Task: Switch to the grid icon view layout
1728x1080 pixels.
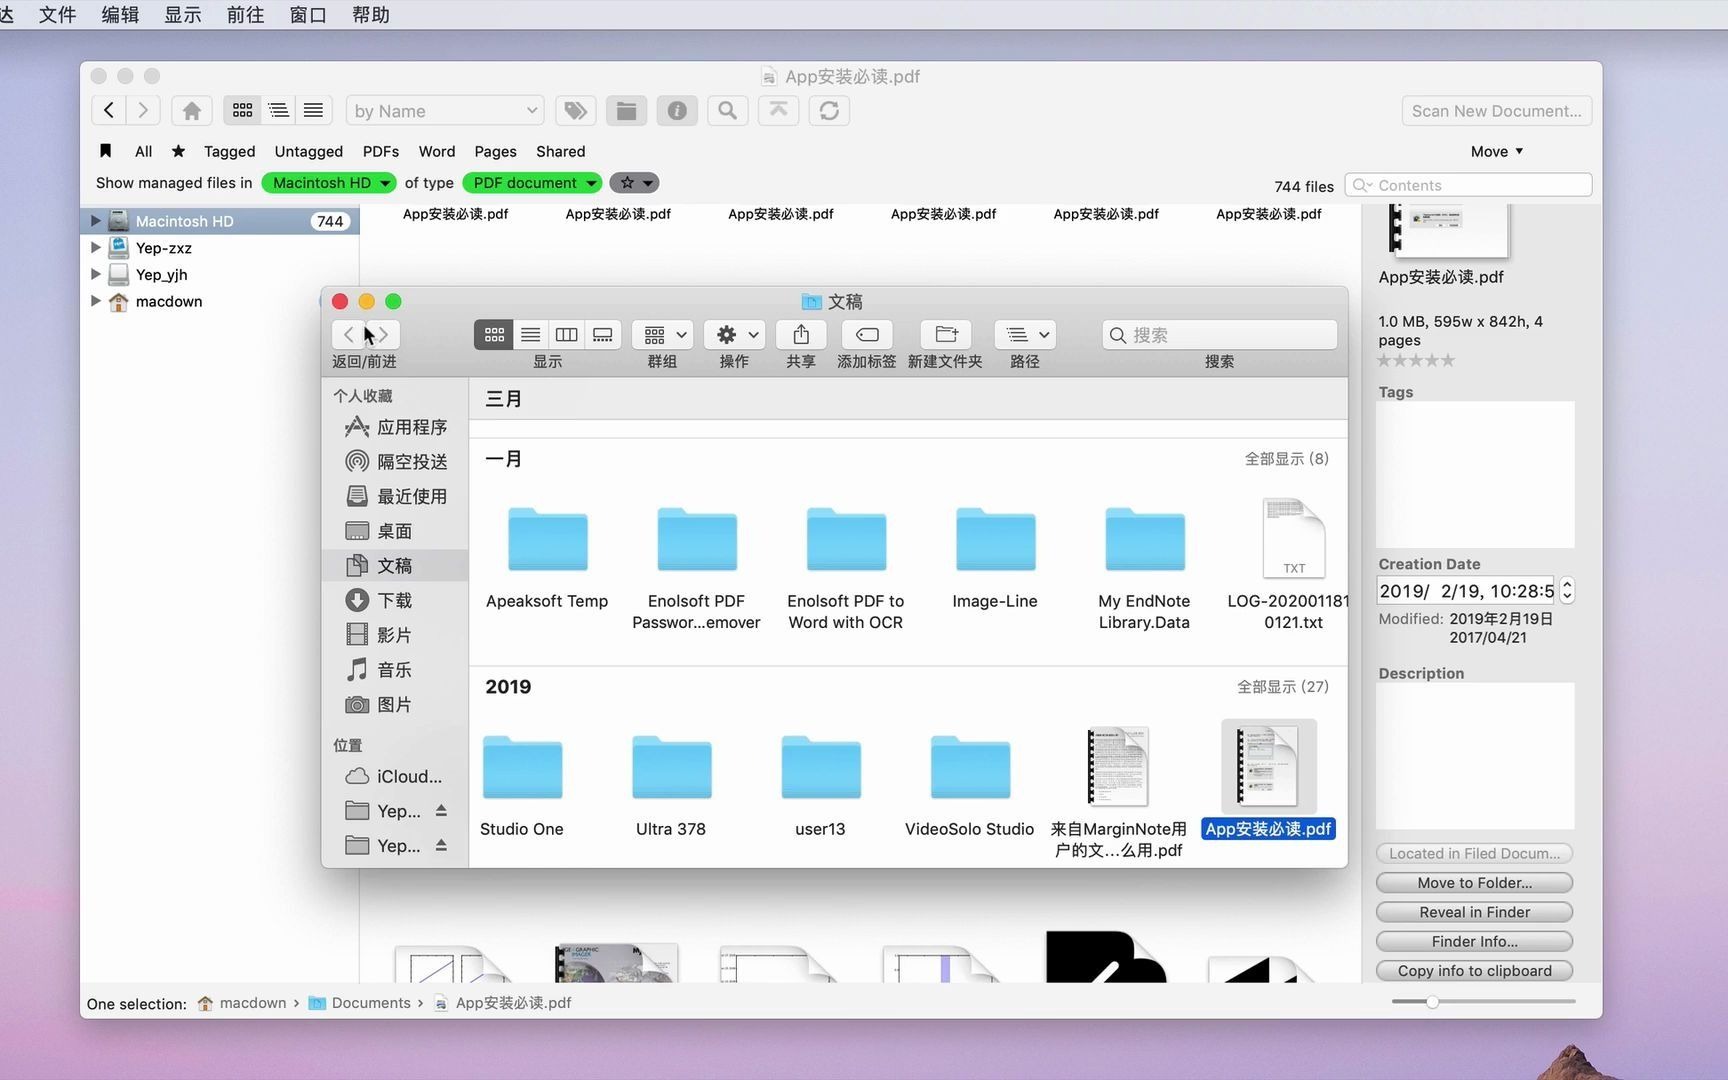Action: point(241,110)
